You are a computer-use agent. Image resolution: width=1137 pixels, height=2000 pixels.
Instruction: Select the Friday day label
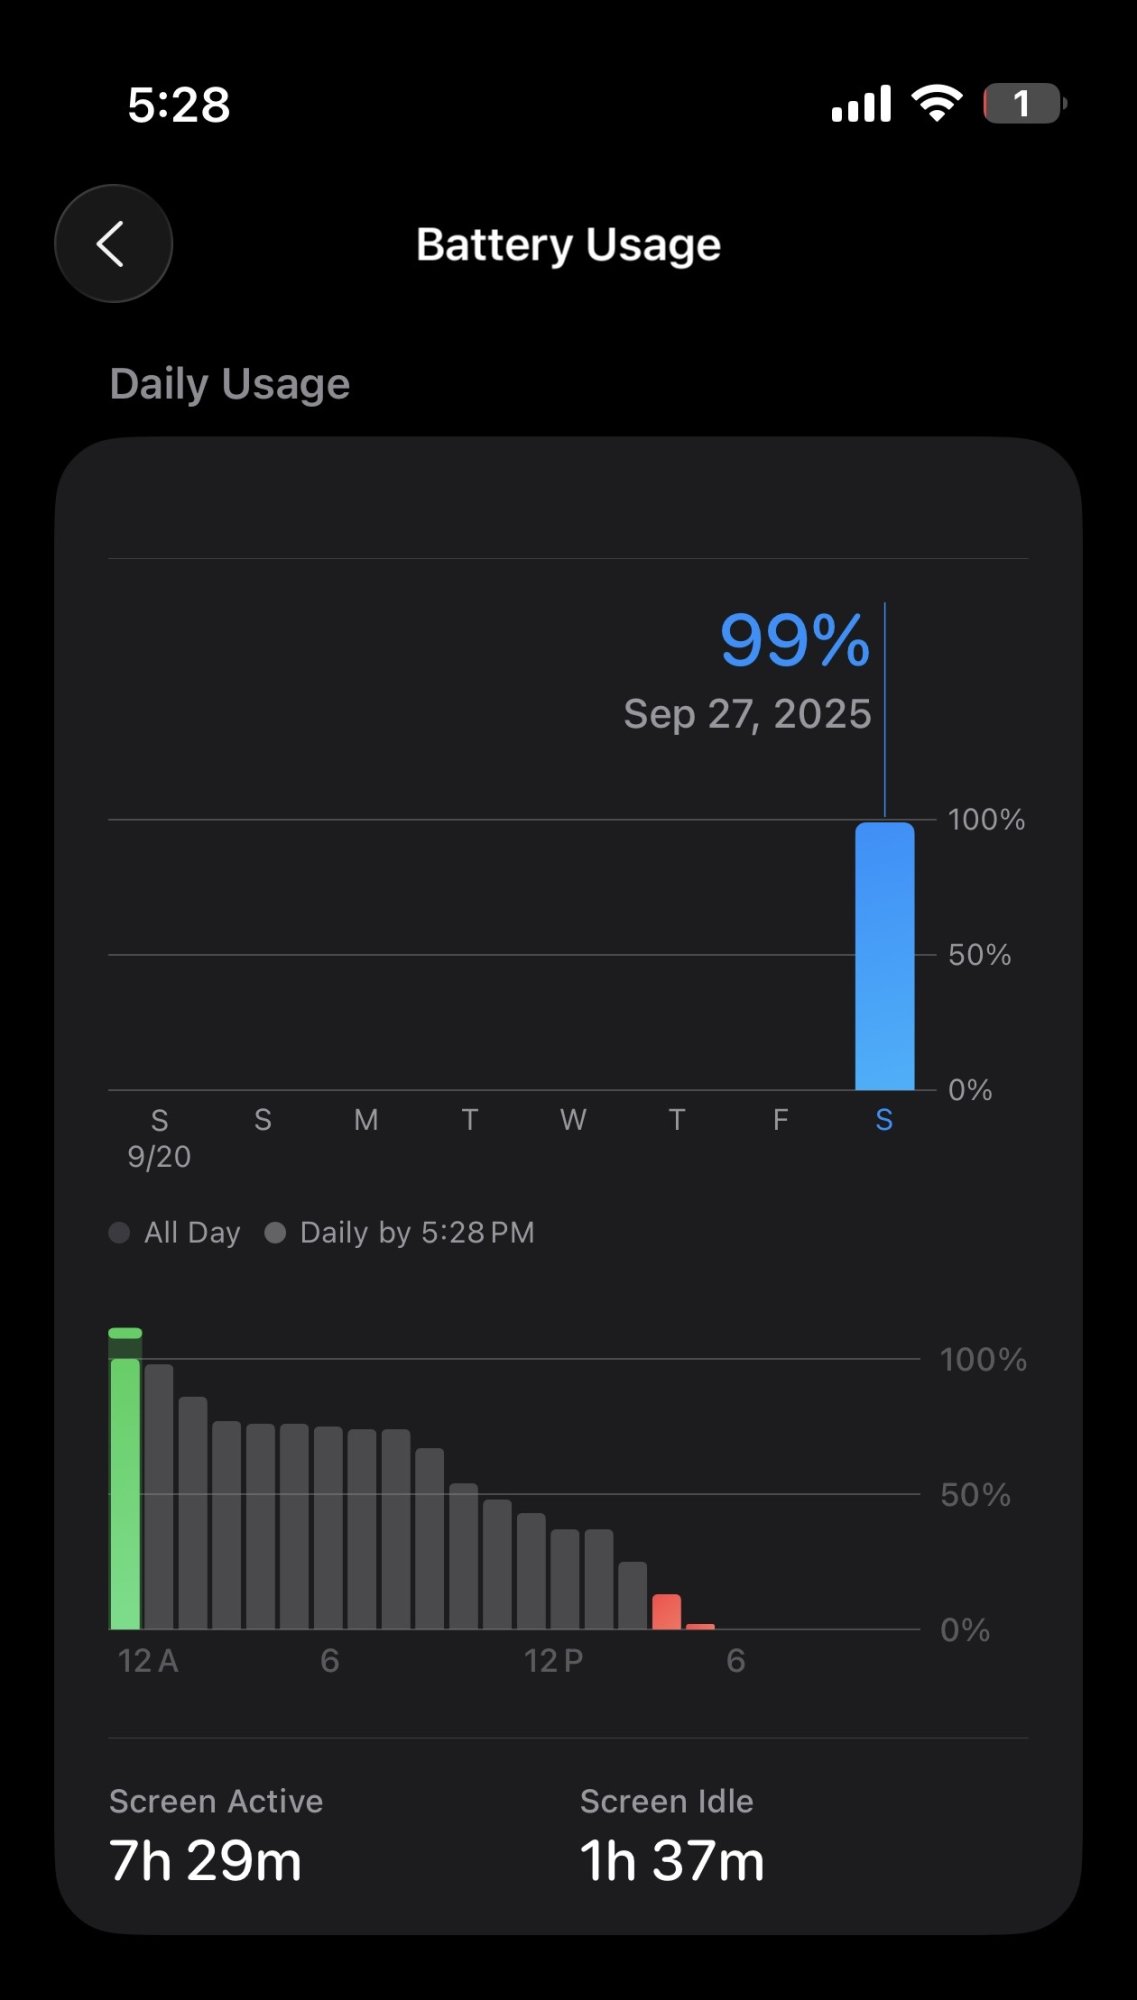[780, 1120]
